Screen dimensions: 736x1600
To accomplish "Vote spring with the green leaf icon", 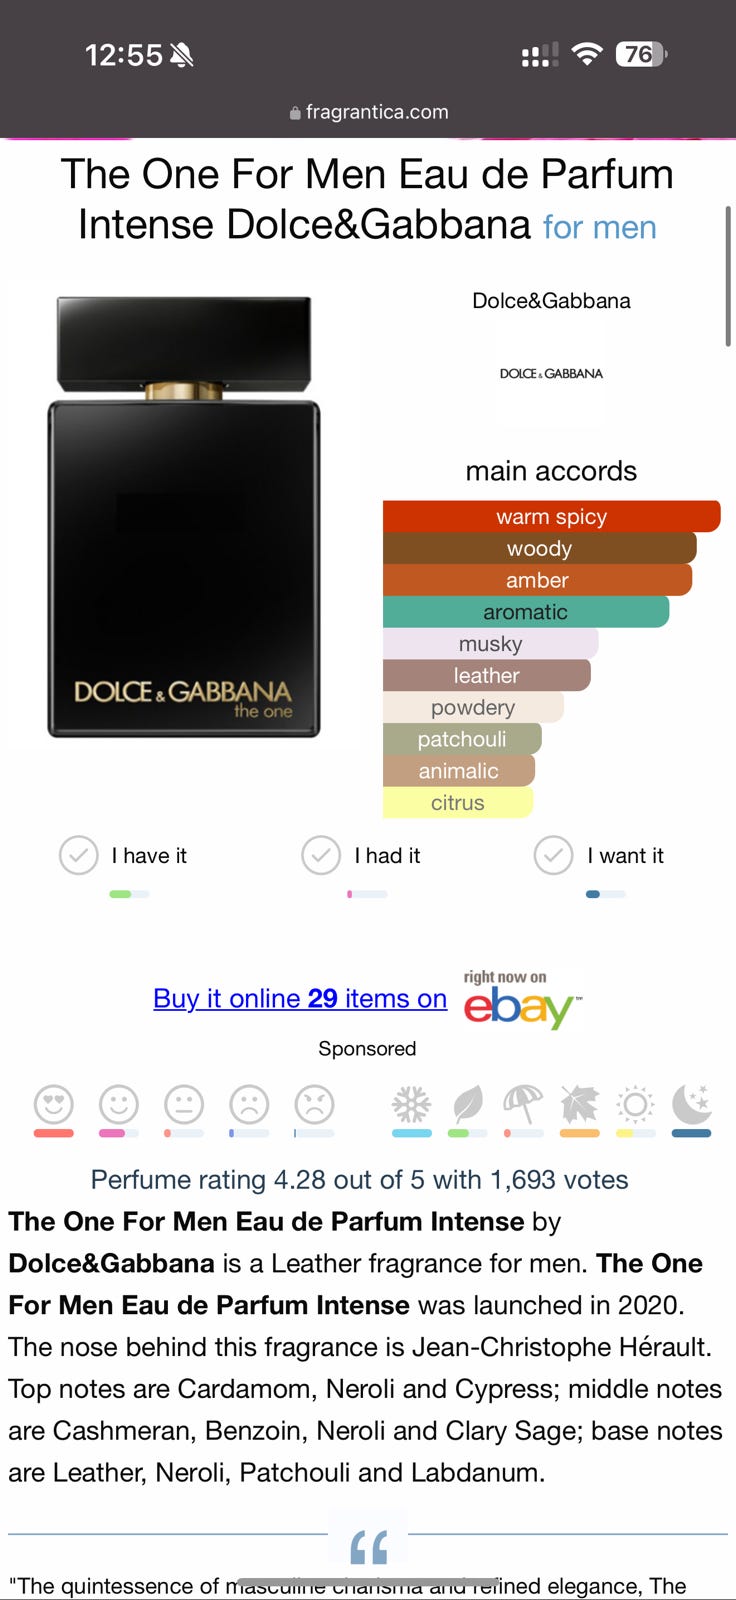I will pyautogui.click(x=467, y=1105).
